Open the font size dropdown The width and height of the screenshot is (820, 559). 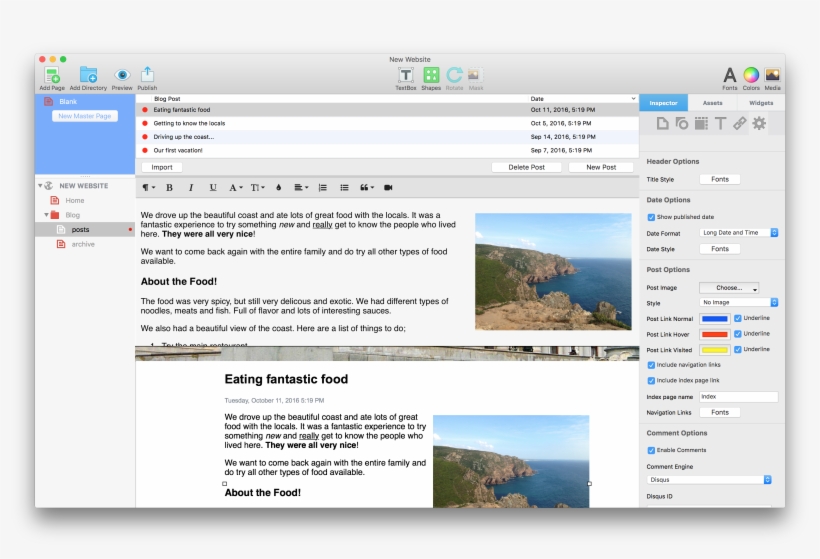tap(257, 188)
